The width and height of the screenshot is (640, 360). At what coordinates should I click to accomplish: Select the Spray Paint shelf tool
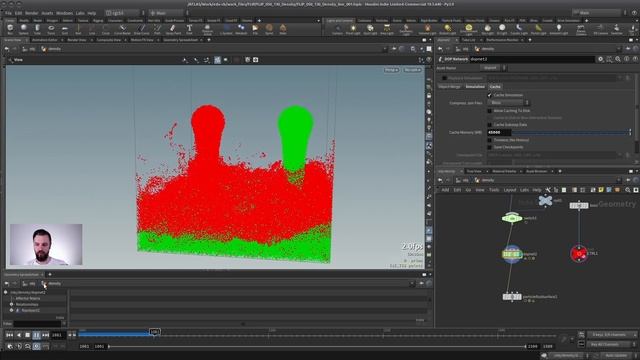click(172, 29)
